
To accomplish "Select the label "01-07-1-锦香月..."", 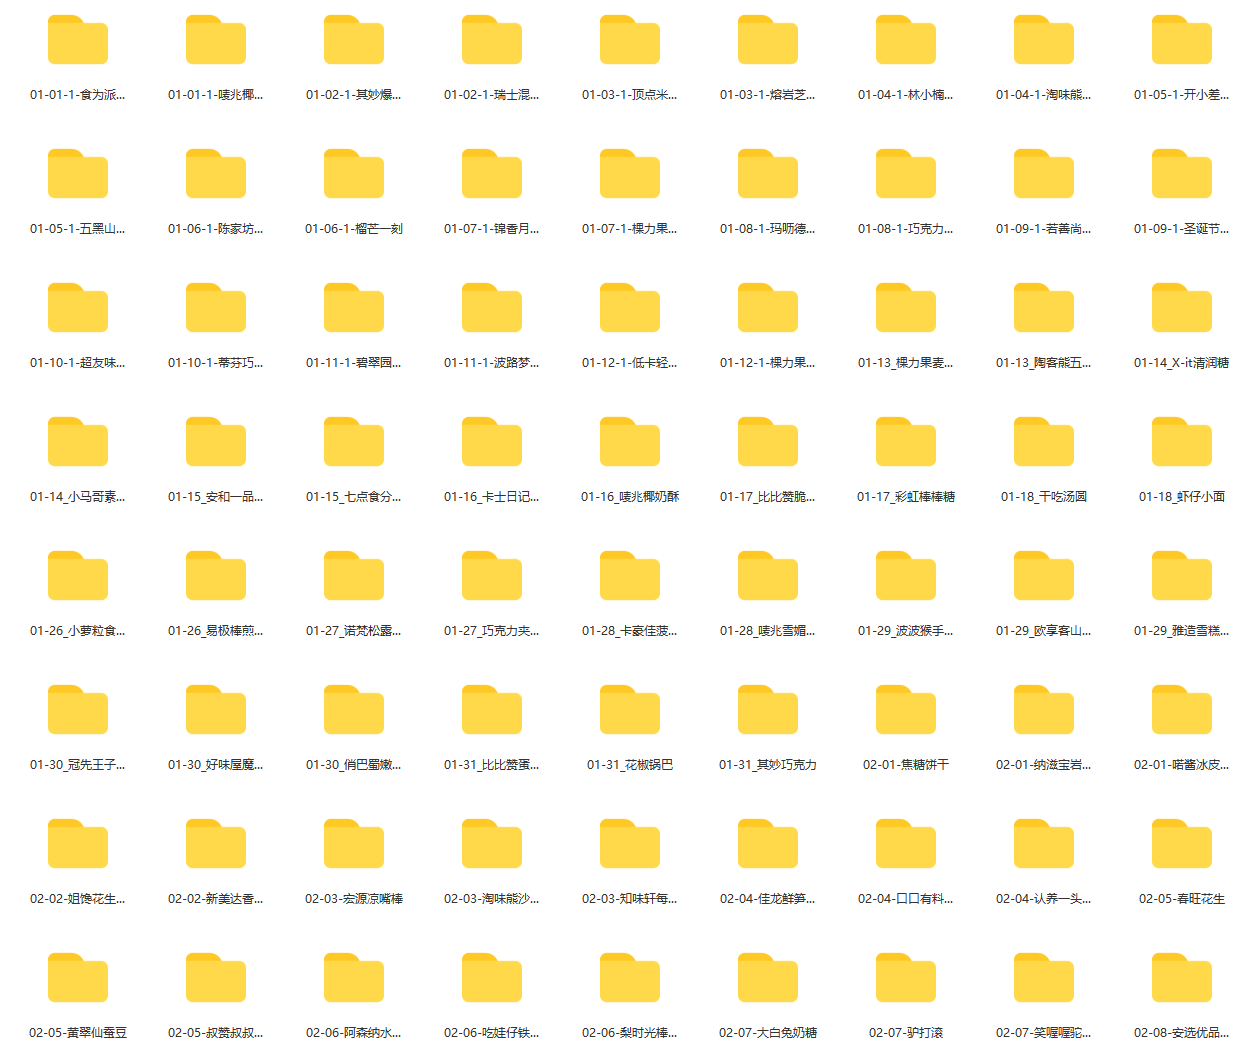I will tap(492, 229).
